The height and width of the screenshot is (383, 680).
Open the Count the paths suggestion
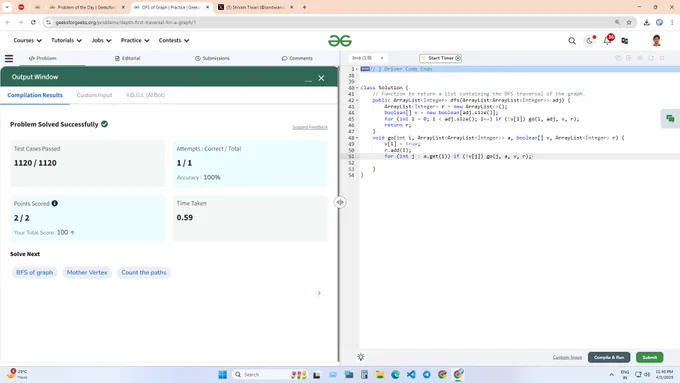click(x=144, y=272)
